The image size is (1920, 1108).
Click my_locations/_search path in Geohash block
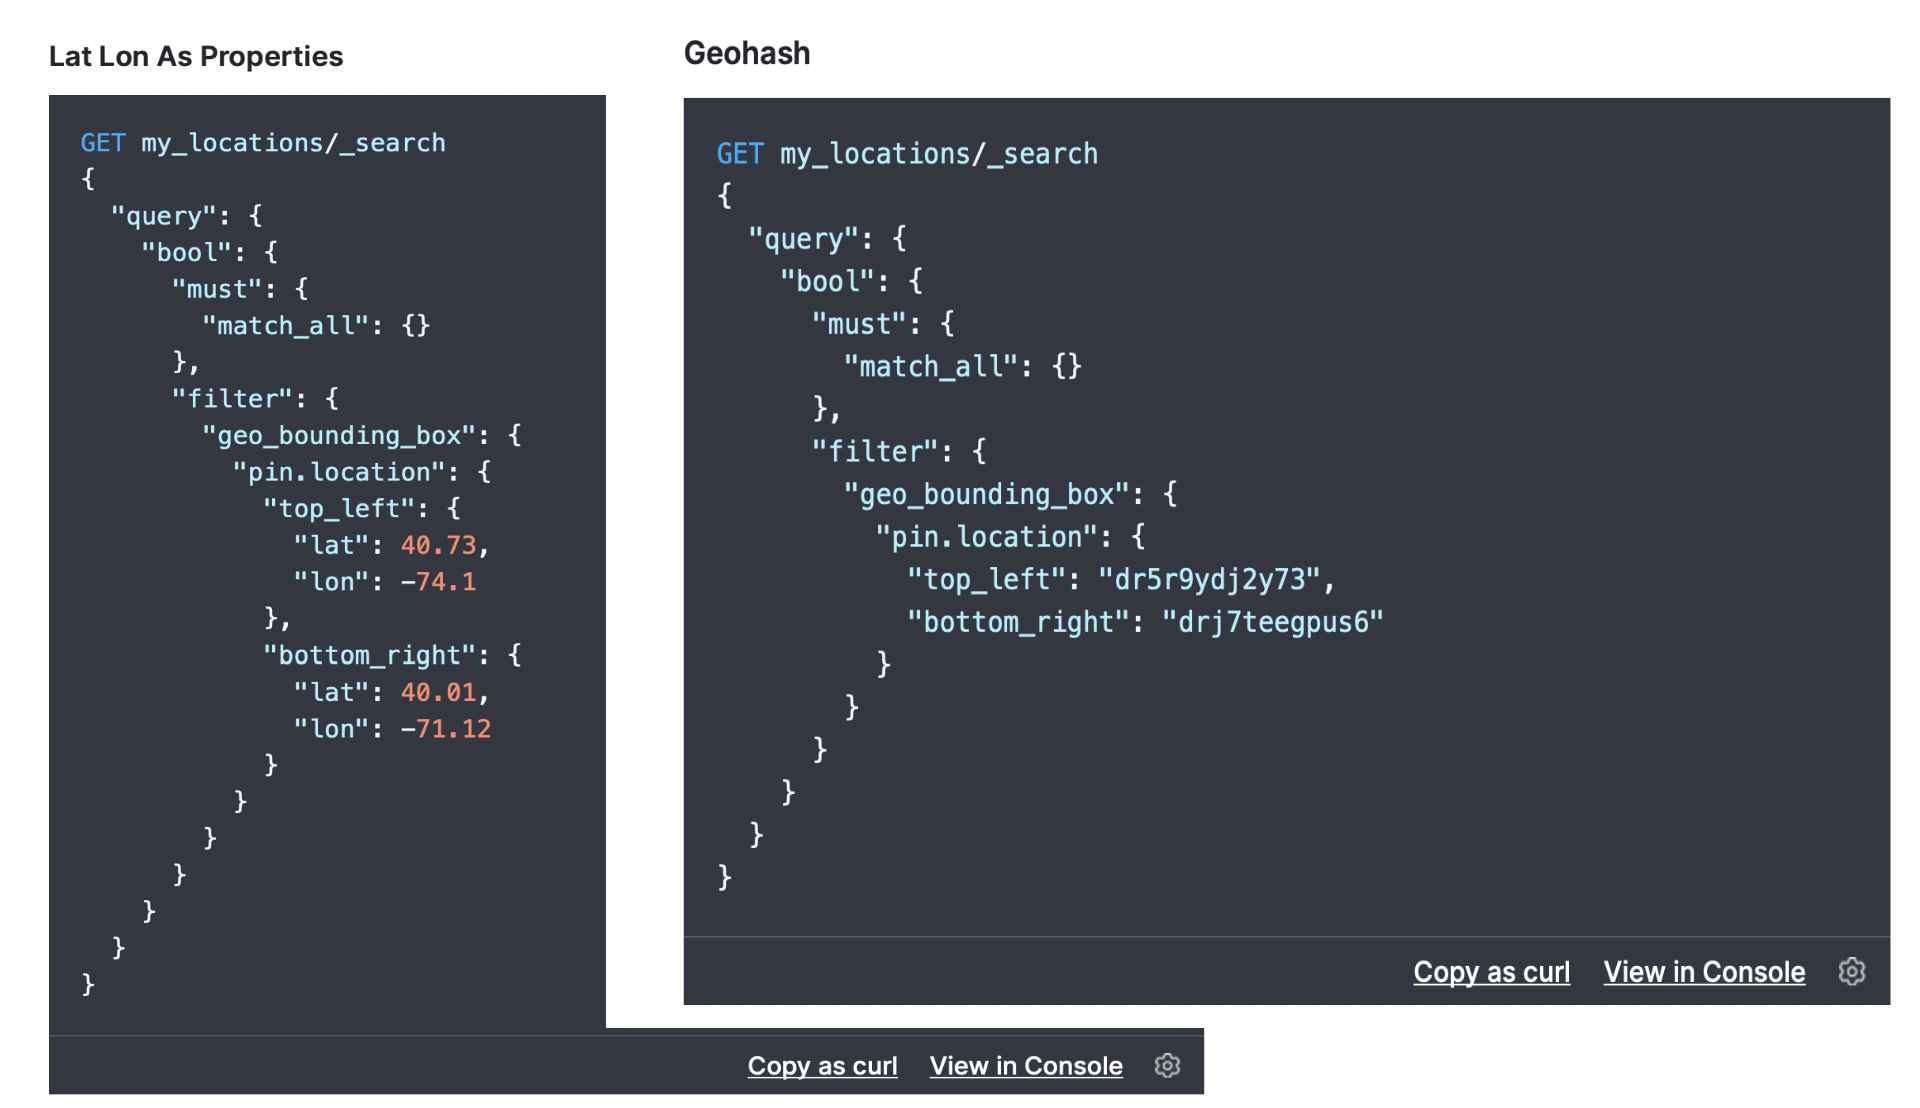pos(939,154)
